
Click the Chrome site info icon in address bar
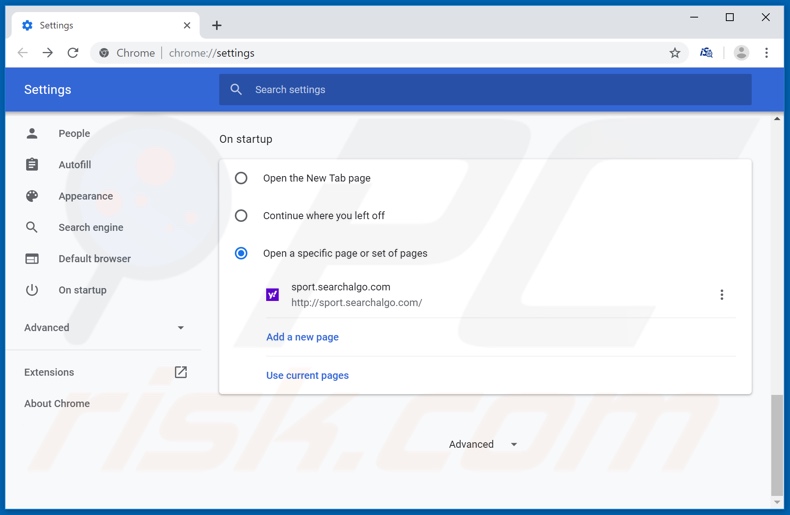[x=104, y=53]
